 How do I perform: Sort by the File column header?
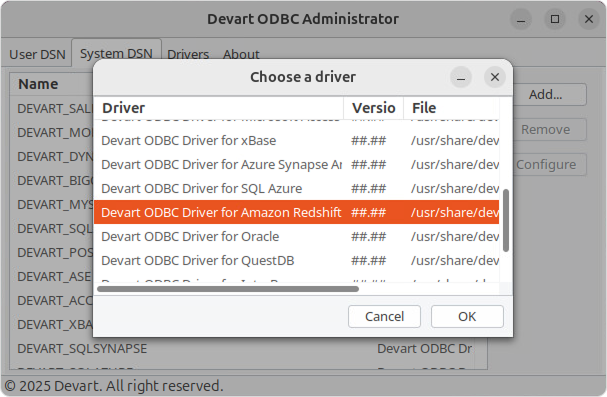coord(451,108)
